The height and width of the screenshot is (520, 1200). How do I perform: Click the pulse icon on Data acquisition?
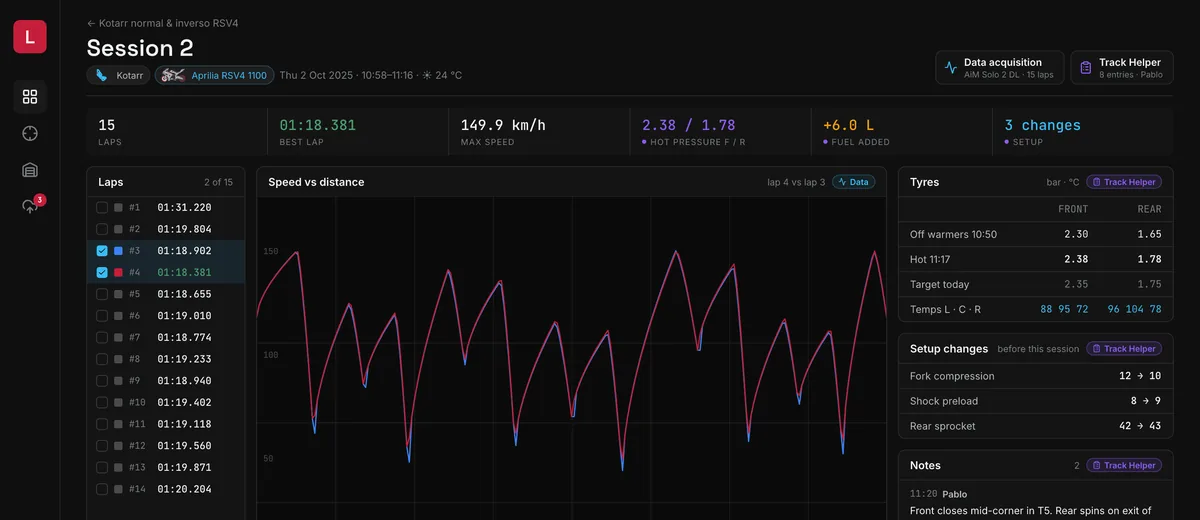pyautogui.click(x=950, y=68)
